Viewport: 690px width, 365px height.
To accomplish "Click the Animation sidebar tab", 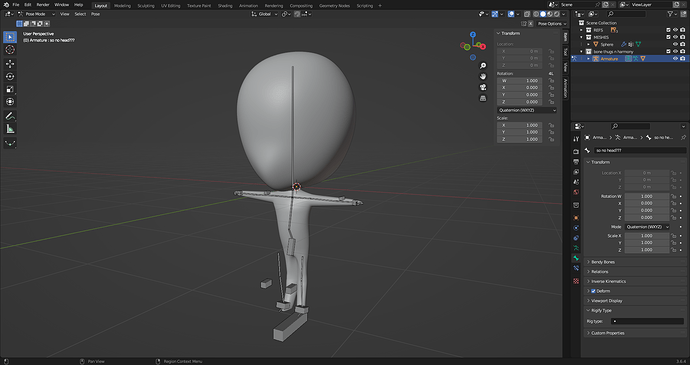I will (565, 88).
